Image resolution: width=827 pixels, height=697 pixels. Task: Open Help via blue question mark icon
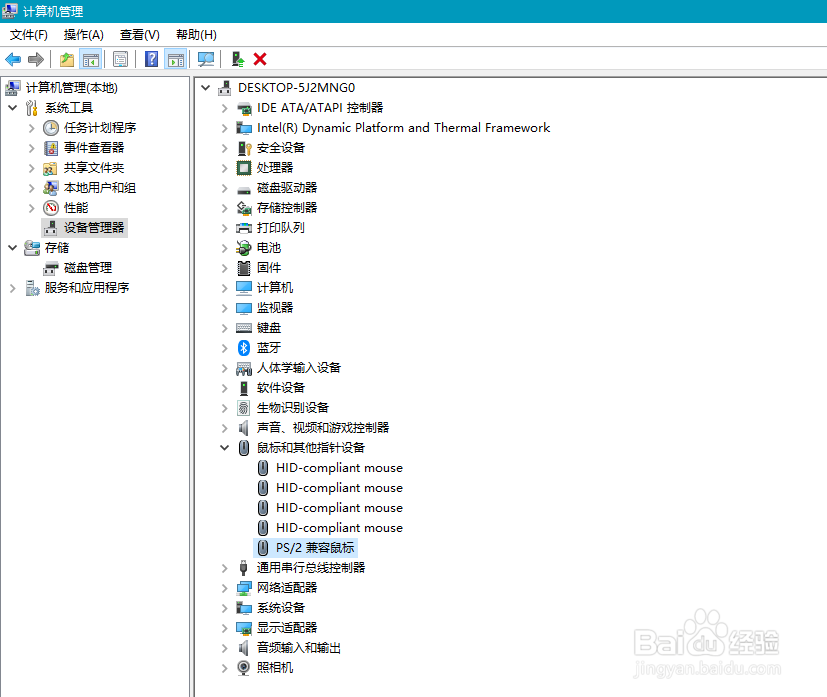[151, 59]
